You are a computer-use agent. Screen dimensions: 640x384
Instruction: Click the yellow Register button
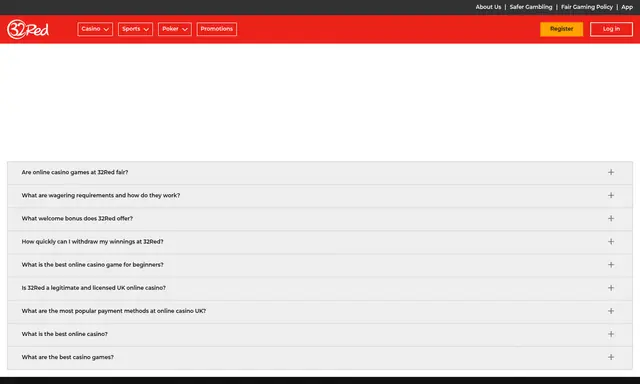coord(561,29)
